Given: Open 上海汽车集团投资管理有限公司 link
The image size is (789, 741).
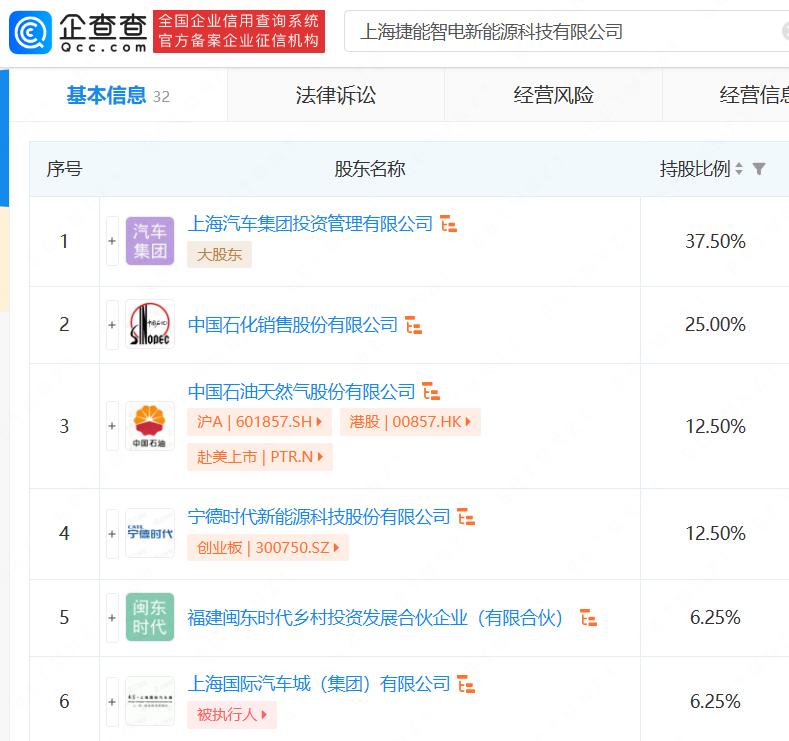Looking at the screenshot, I should pyautogui.click(x=310, y=224).
